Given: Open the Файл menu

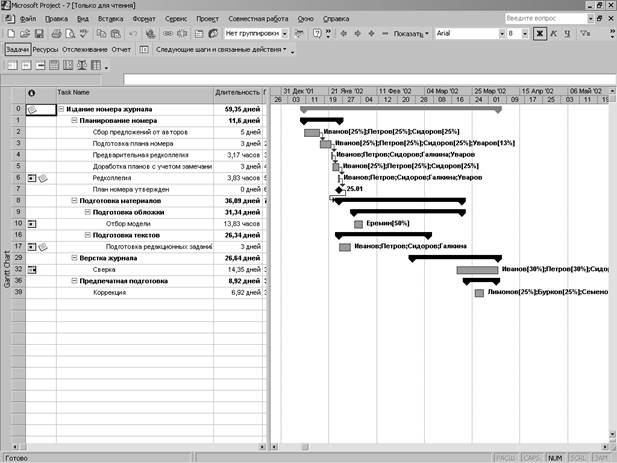Looking at the screenshot, I should pos(28,18).
